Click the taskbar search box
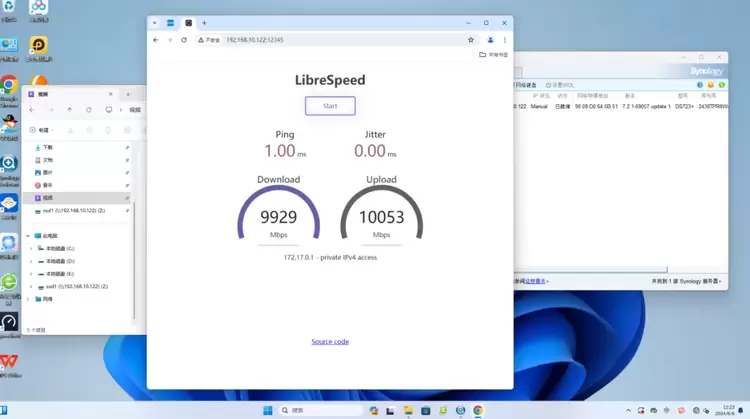750x419 pixels. (x=320, y=410)
